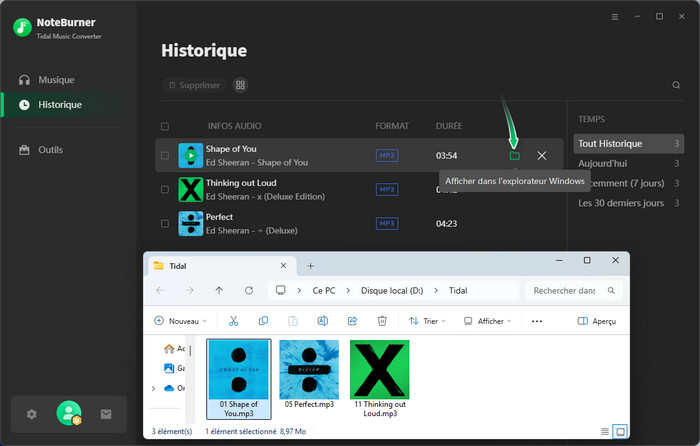Screen dimensions: 700x446
Task: Play Shape of You from the album thumbnail
Action: tap(190, 156)
